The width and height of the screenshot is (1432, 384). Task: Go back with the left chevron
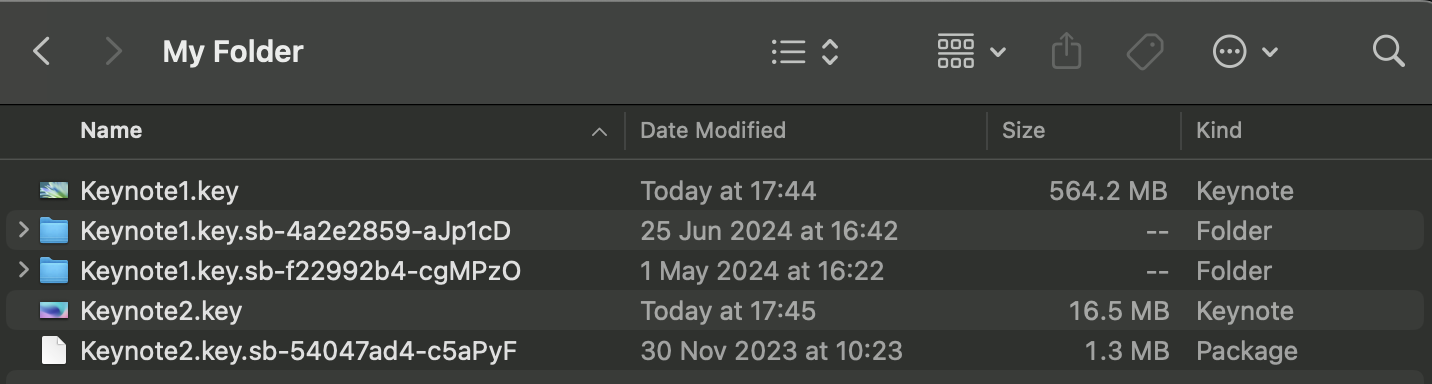coord(41,51)
